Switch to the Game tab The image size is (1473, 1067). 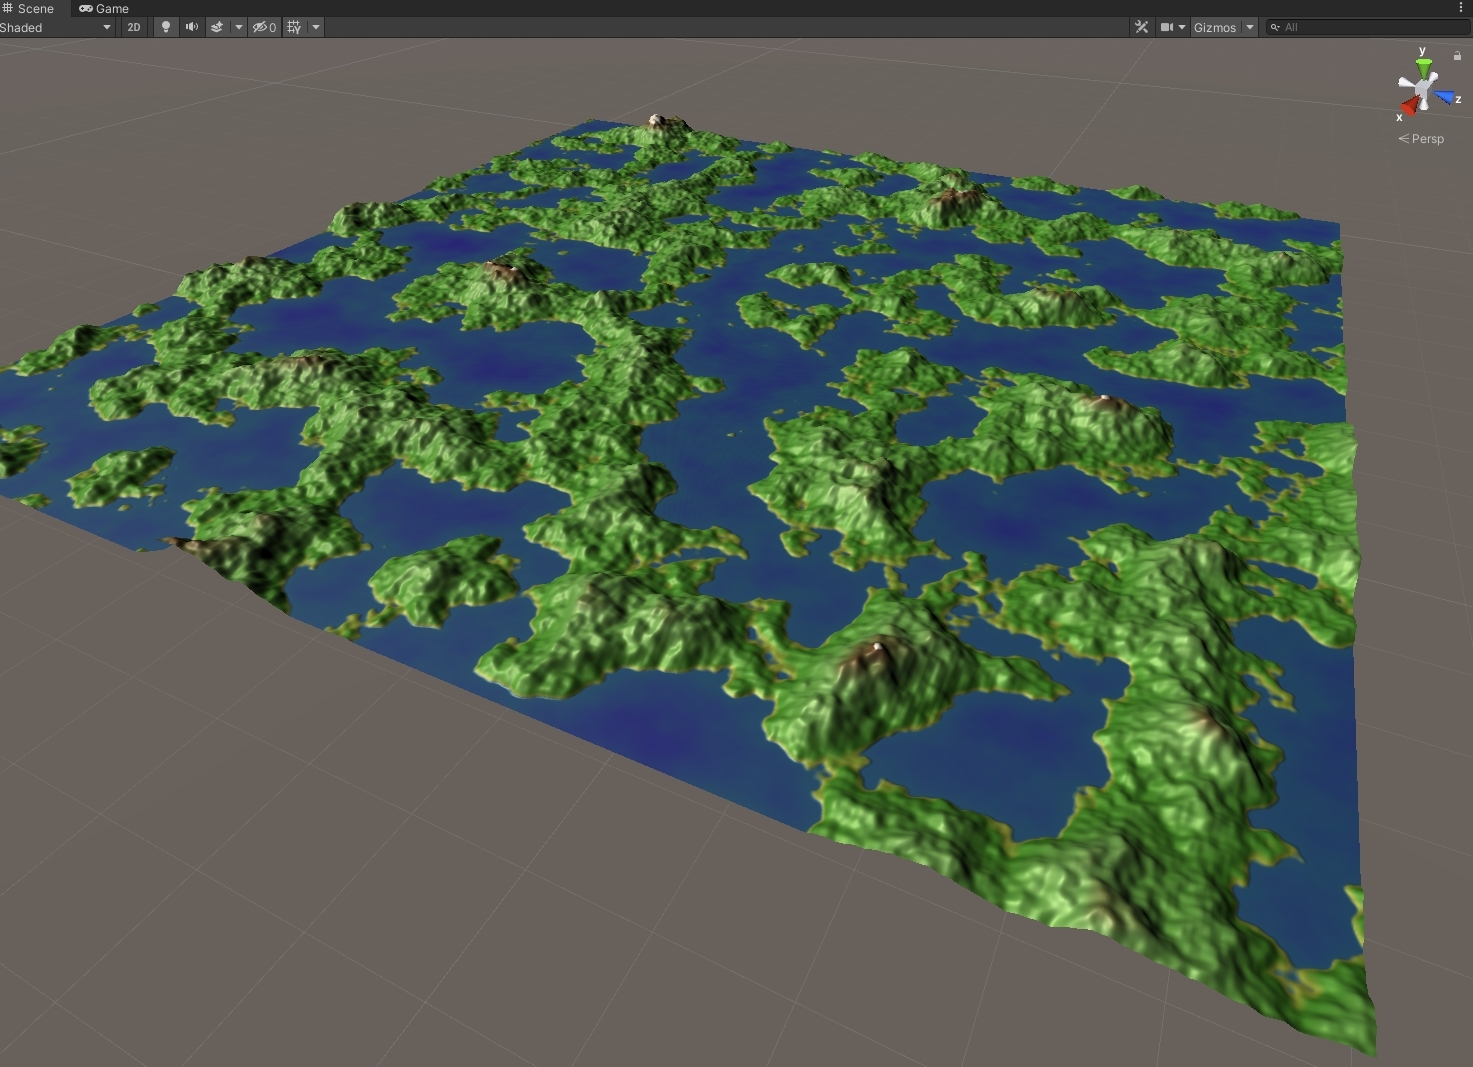104,8
